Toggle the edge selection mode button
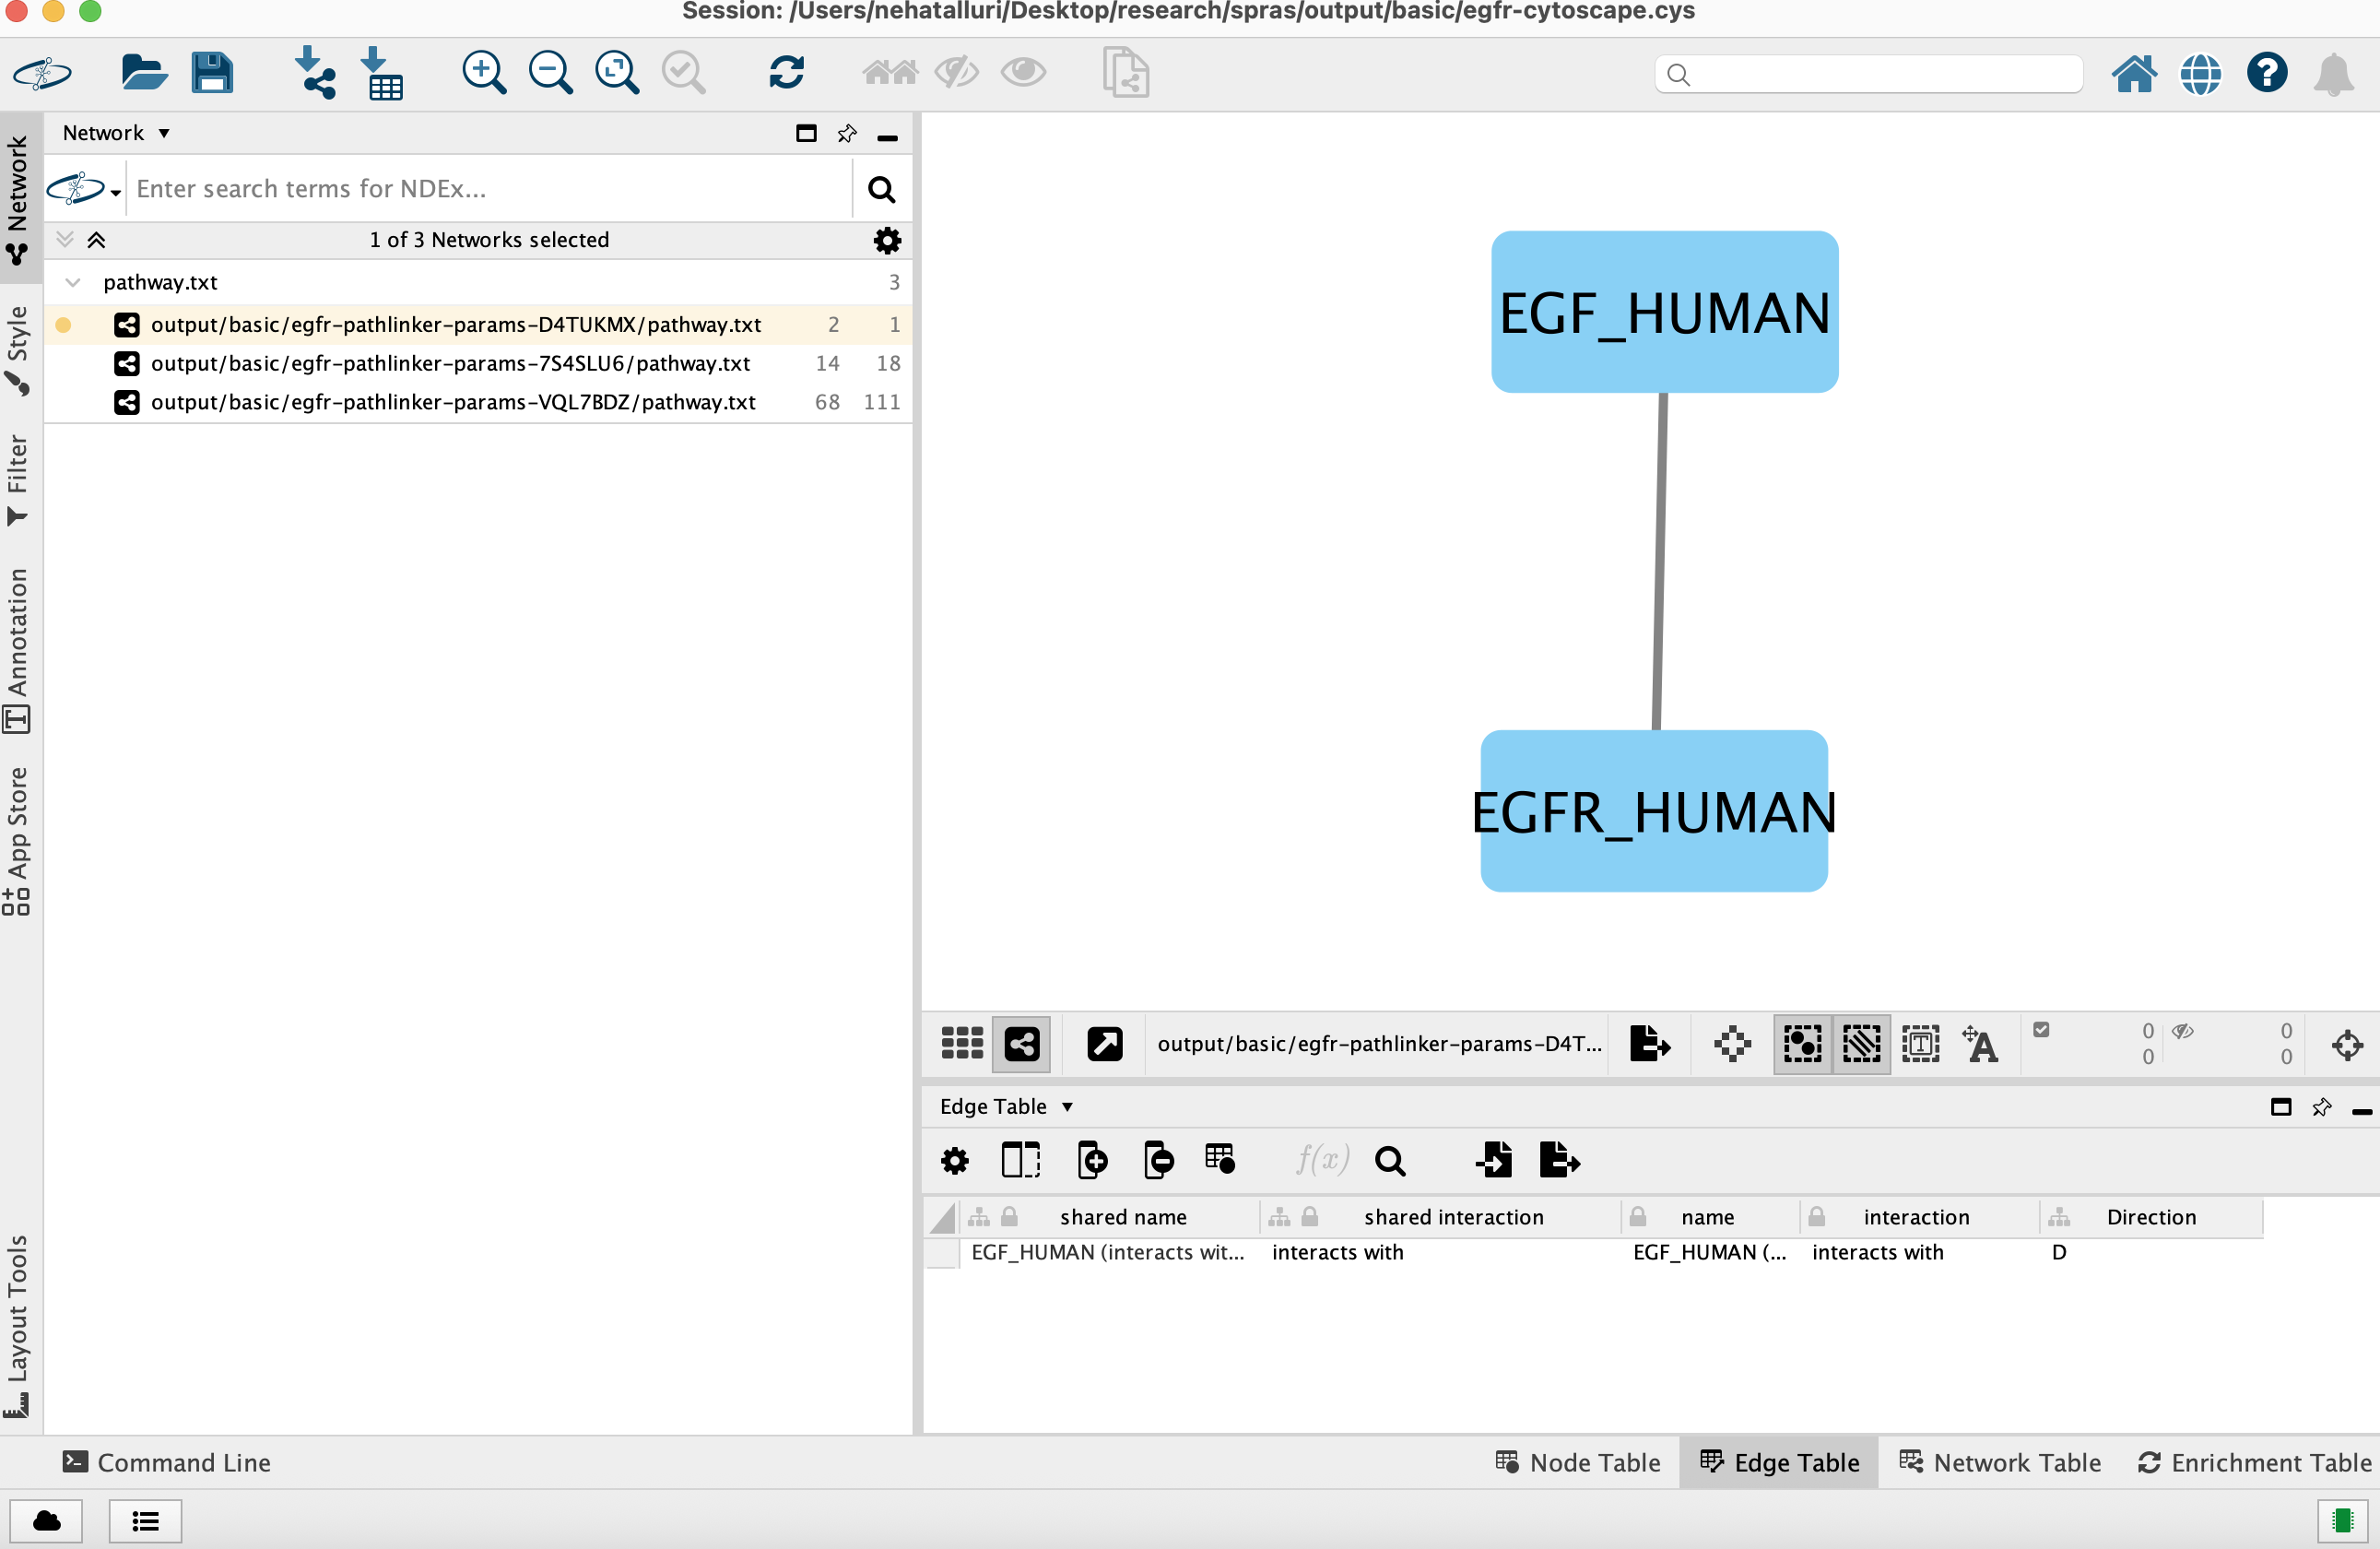 (x=1861, y=1044)
